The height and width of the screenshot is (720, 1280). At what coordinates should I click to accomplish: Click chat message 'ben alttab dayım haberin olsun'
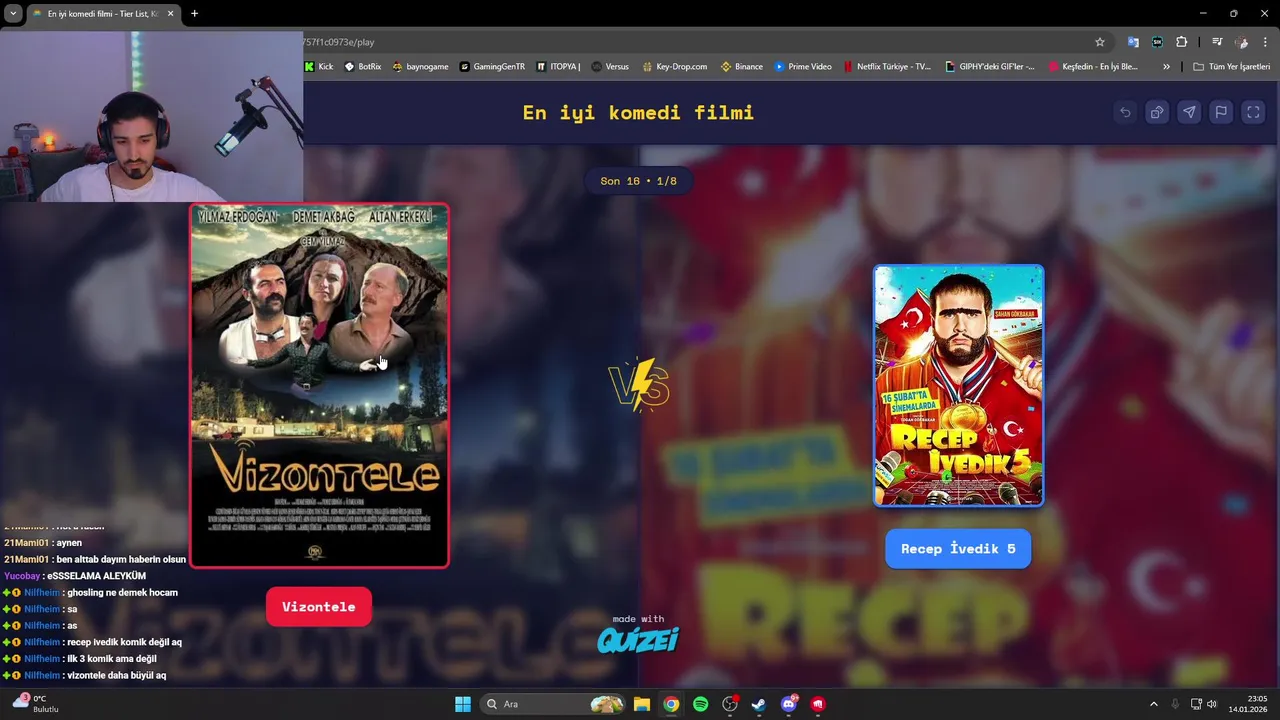pyautogui.click(x=121, y=559)
